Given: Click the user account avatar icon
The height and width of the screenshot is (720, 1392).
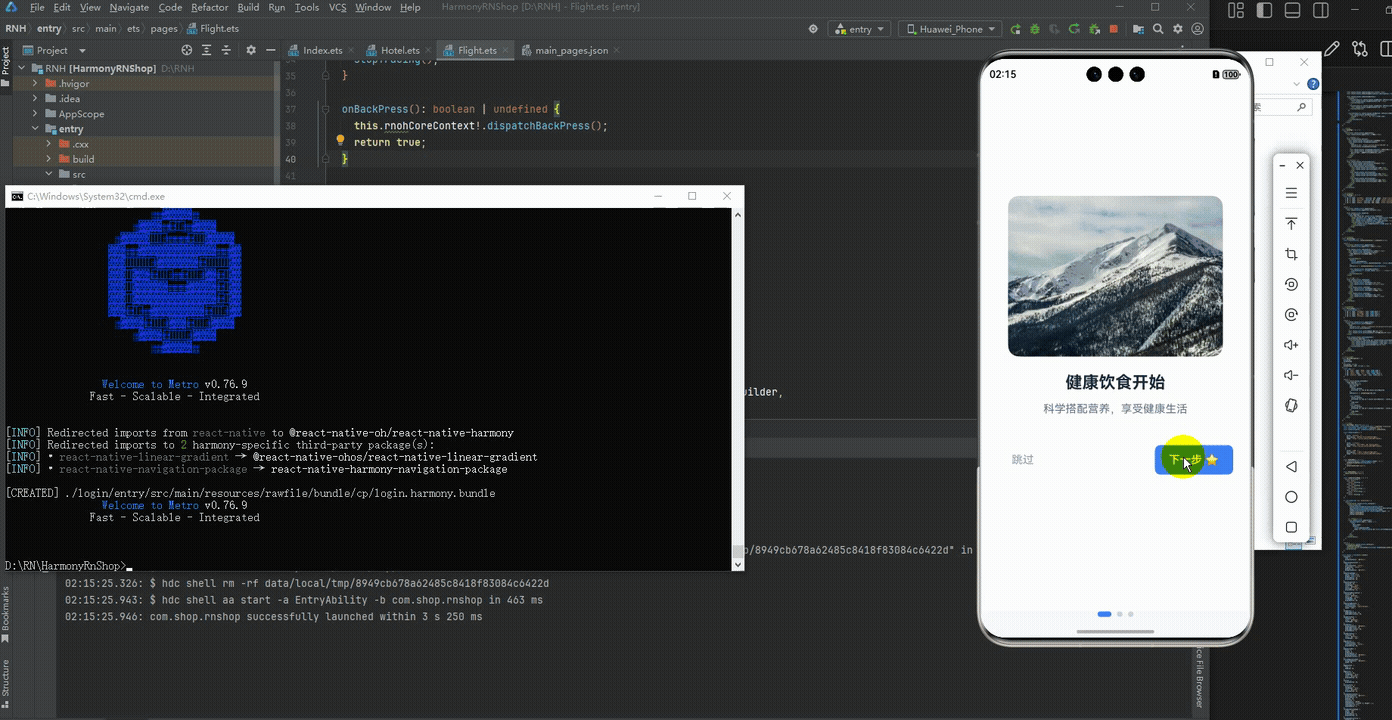Looking at the screenshot, I should [1198, 29].
